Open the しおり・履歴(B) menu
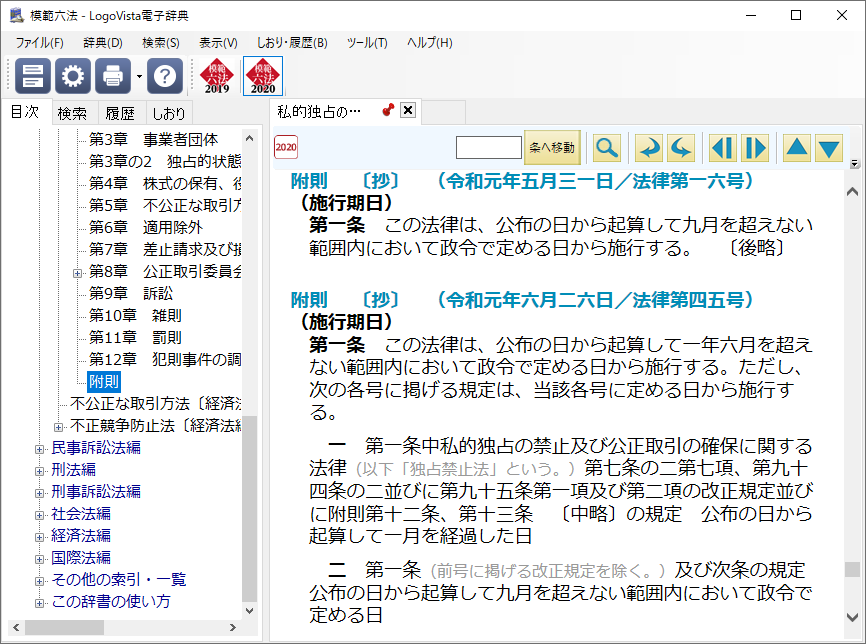 pos(292,43)
